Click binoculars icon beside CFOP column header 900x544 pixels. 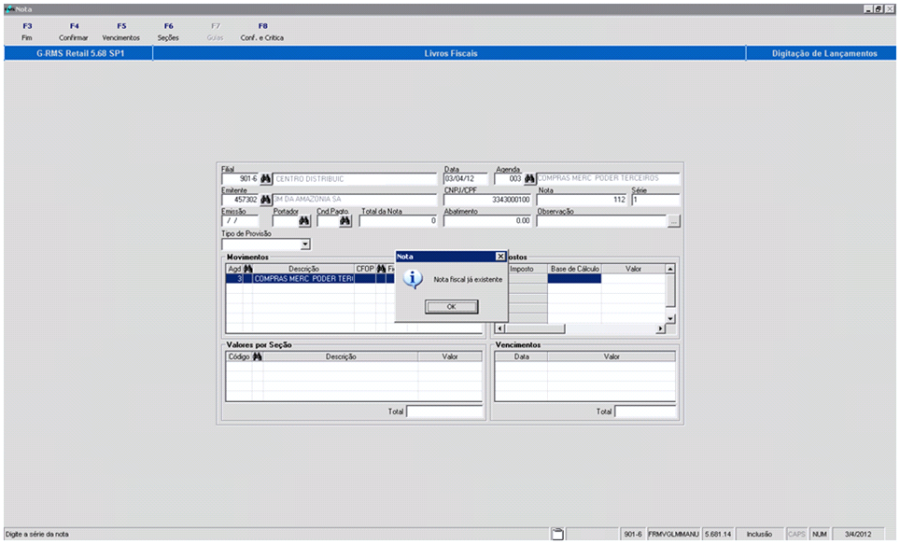pyautogui.click(x=381, y=269)
